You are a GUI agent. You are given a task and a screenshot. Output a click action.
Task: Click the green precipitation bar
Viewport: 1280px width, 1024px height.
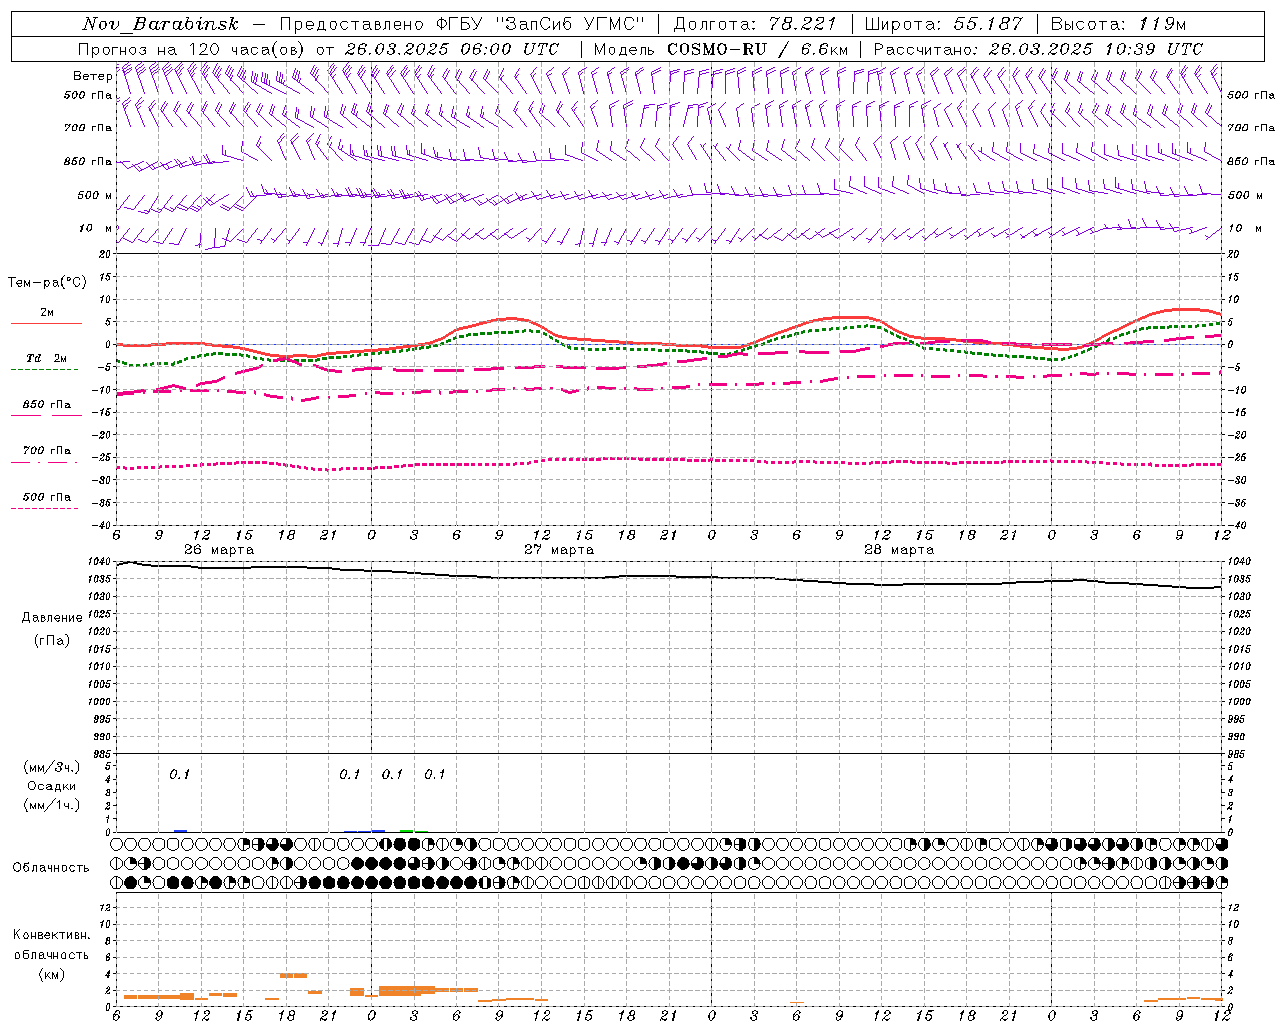[x=406, y=830]
